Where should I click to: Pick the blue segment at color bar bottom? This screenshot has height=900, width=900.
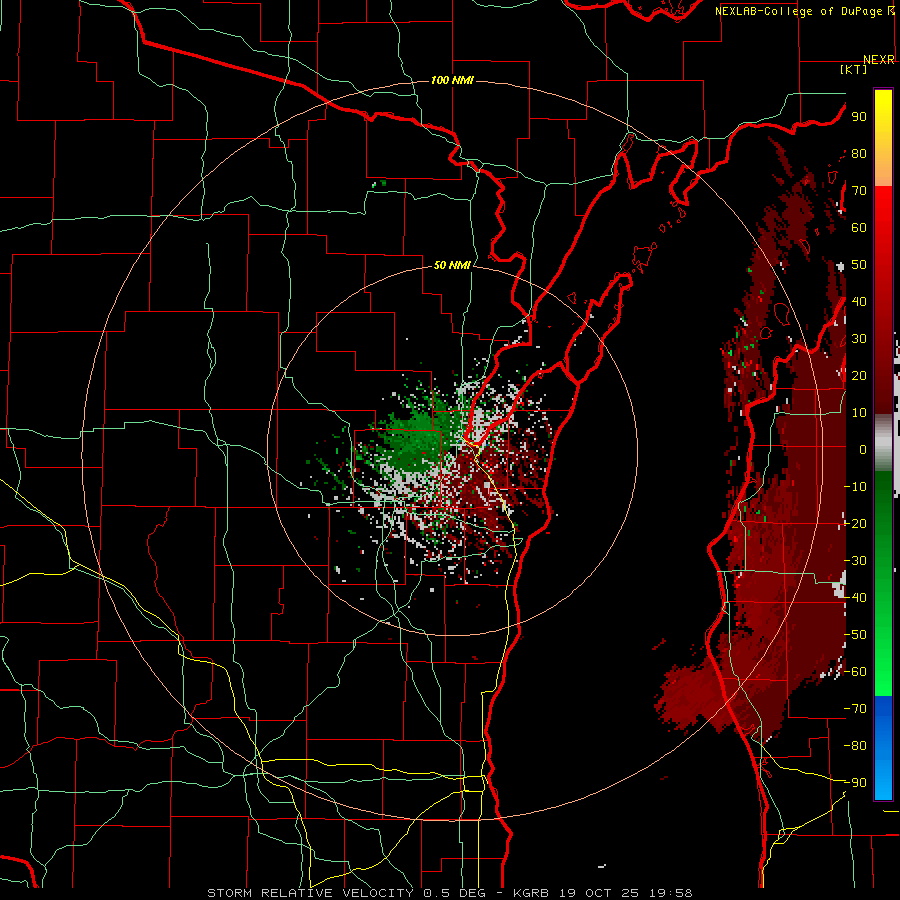pyautogui.click(x=883, y=747)
